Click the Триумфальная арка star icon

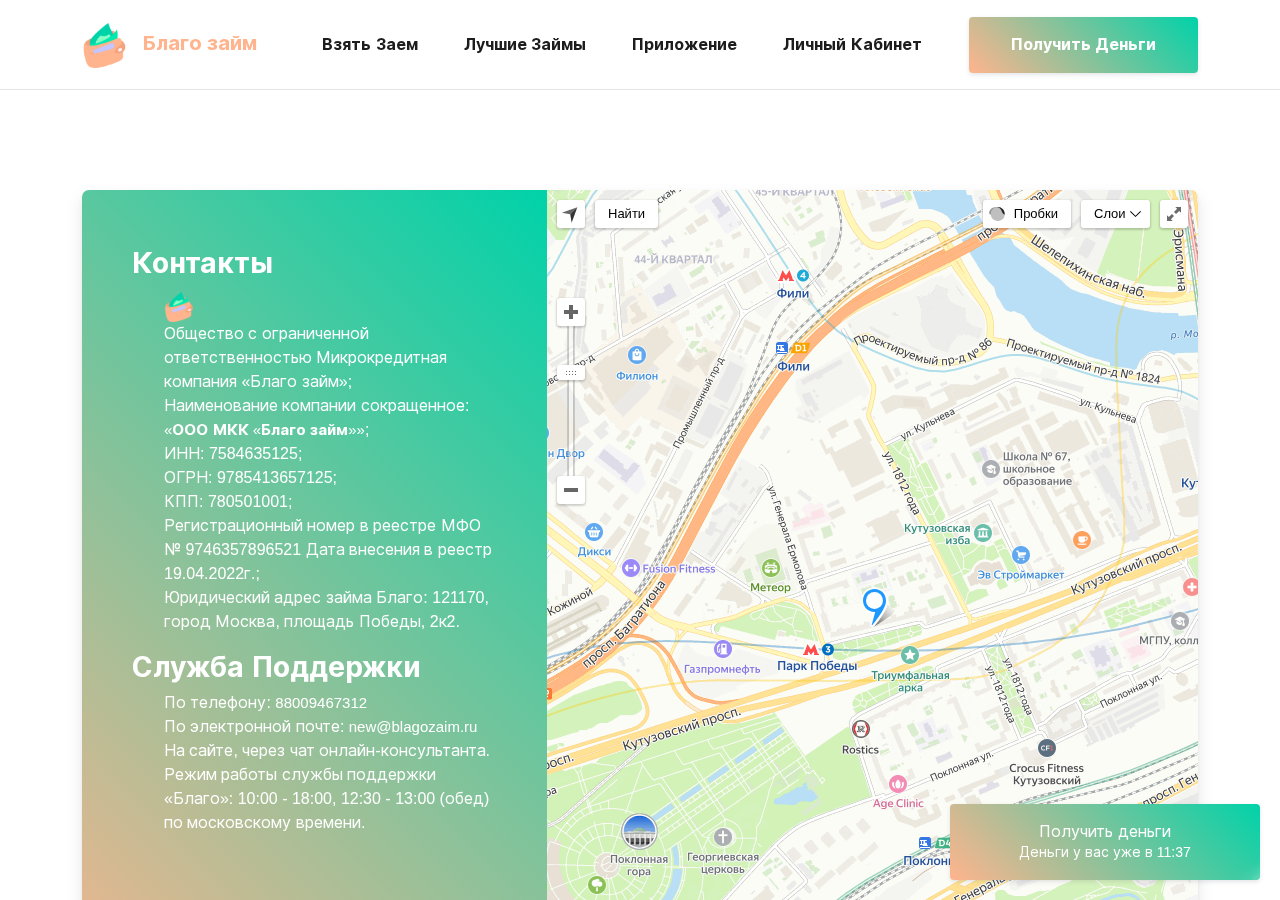pyautogui.click(x=910, y=655)
